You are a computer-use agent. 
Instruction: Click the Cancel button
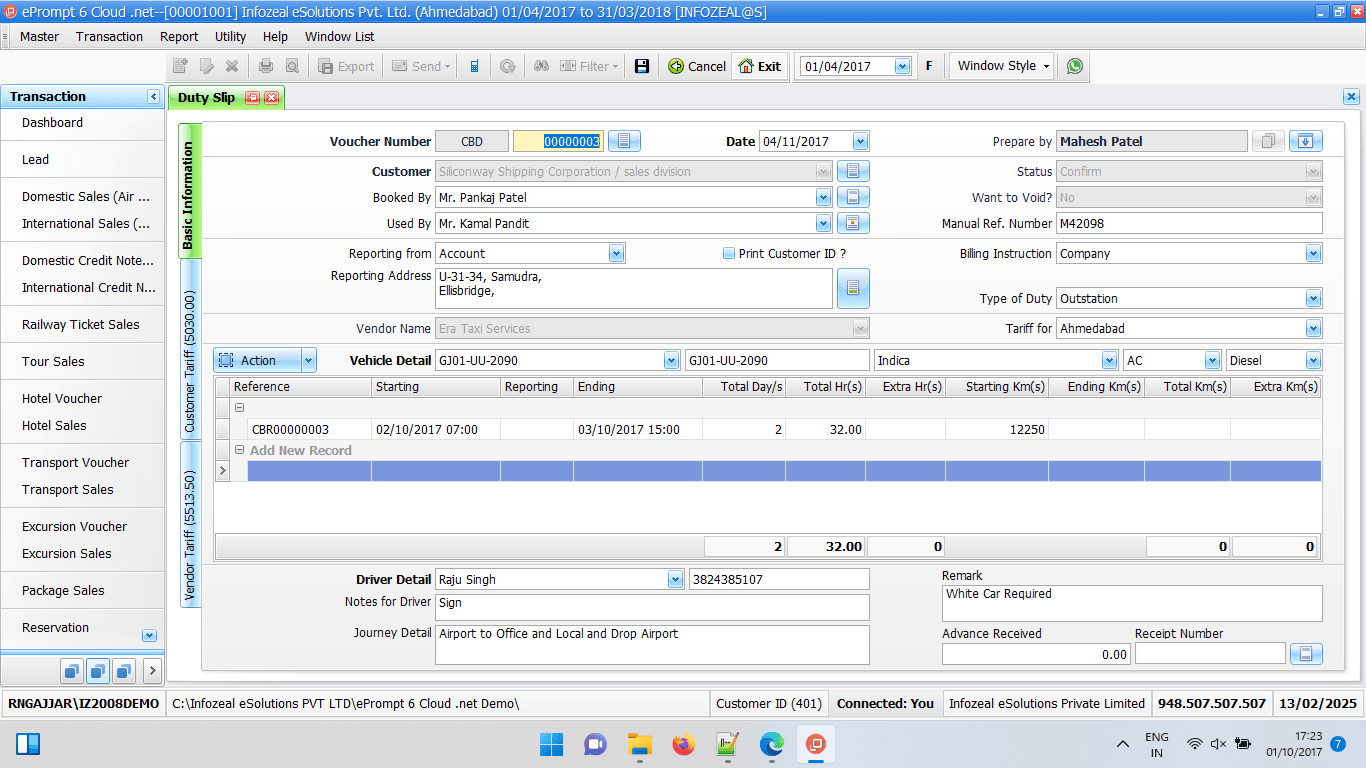click(696, 66)
